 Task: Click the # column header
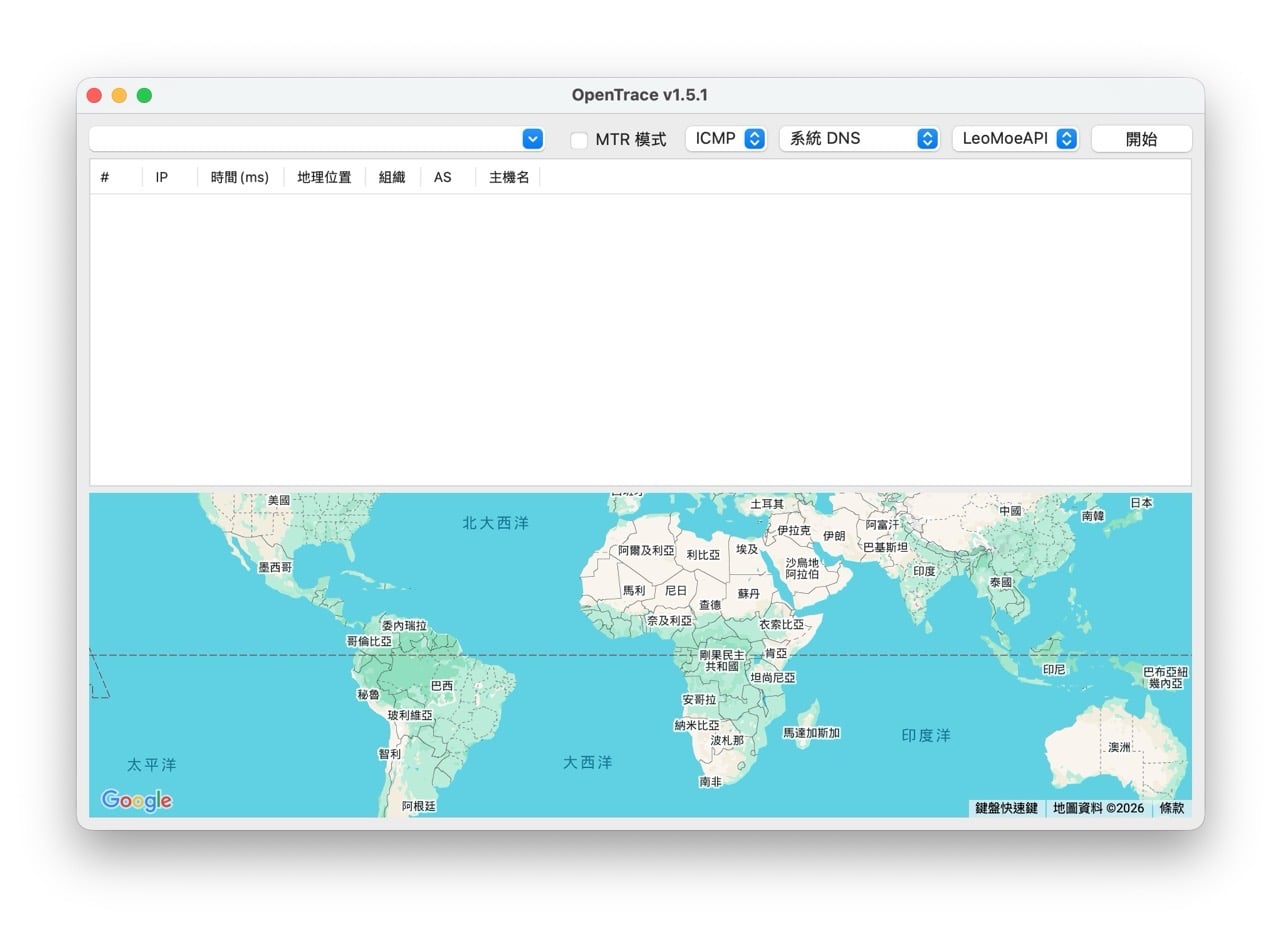[x=104, y=177]
